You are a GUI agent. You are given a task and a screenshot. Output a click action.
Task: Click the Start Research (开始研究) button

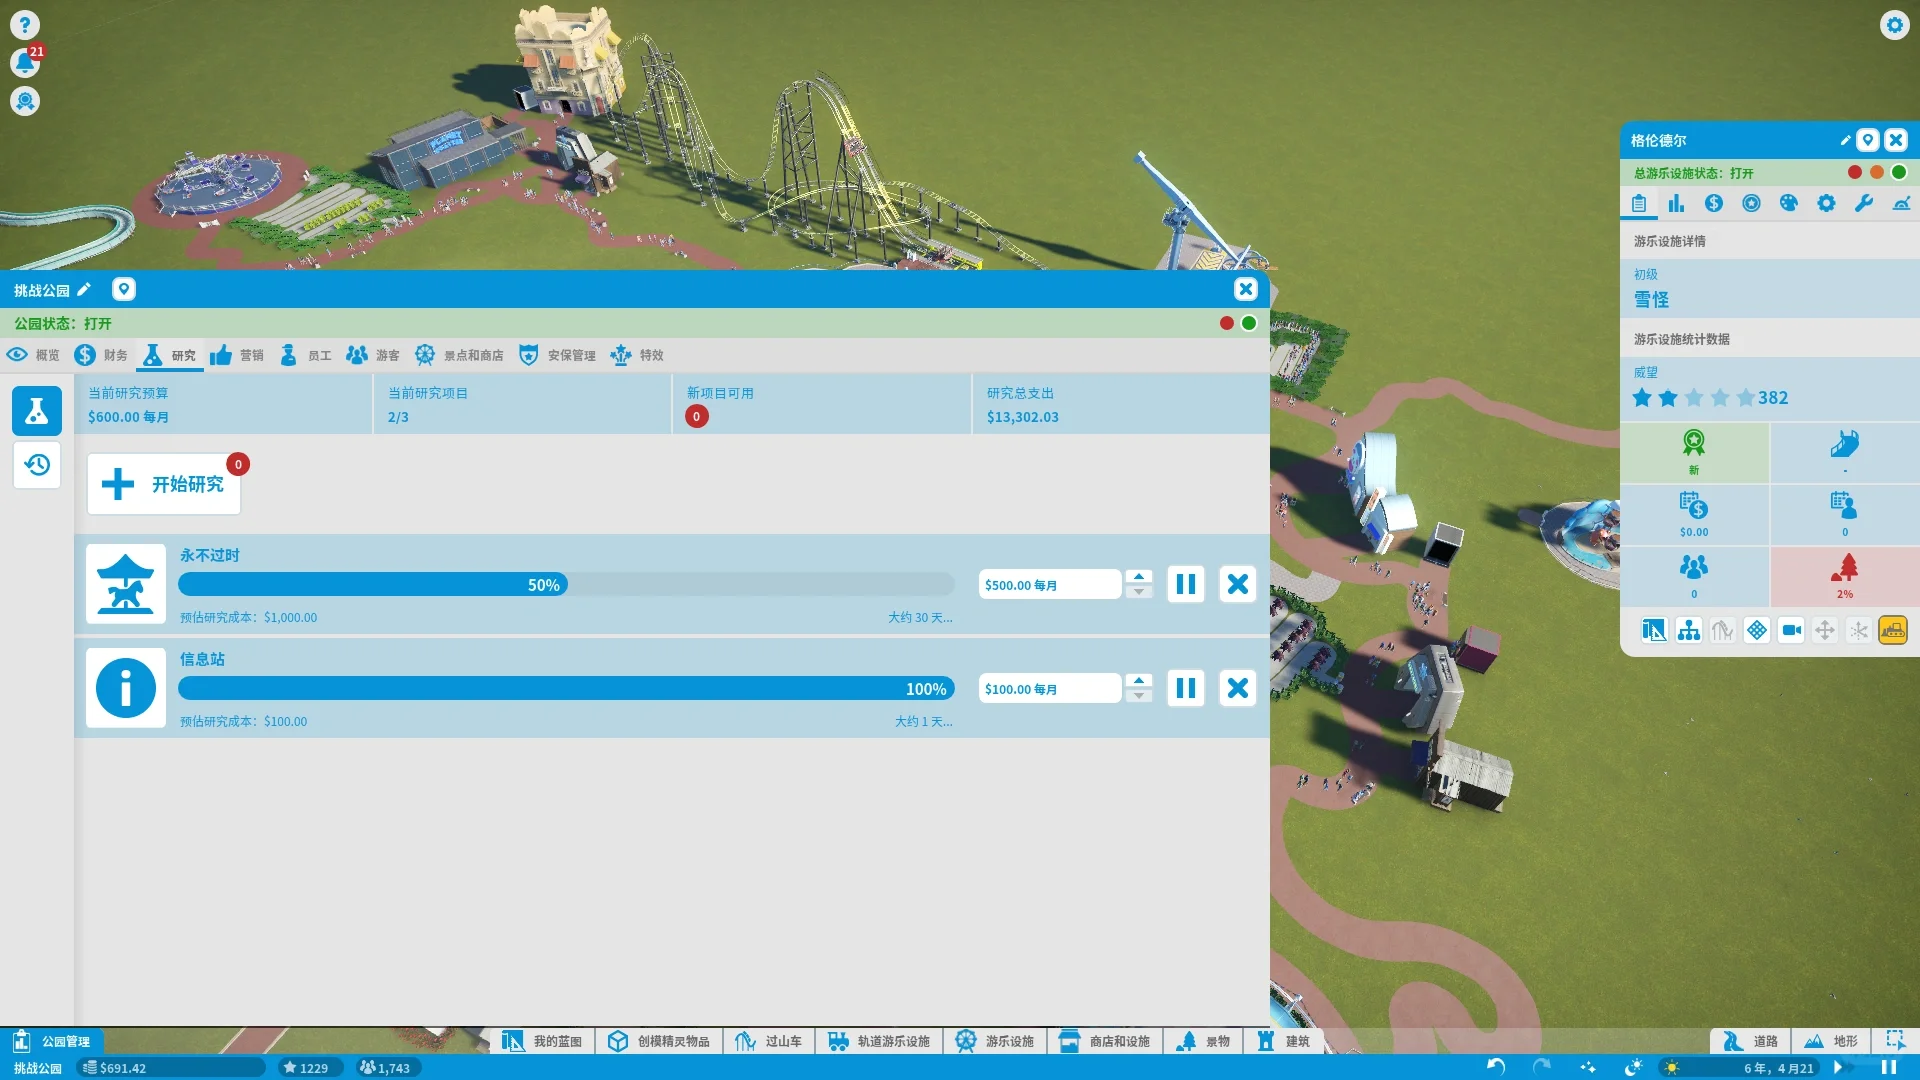click(x=164, y=484)
